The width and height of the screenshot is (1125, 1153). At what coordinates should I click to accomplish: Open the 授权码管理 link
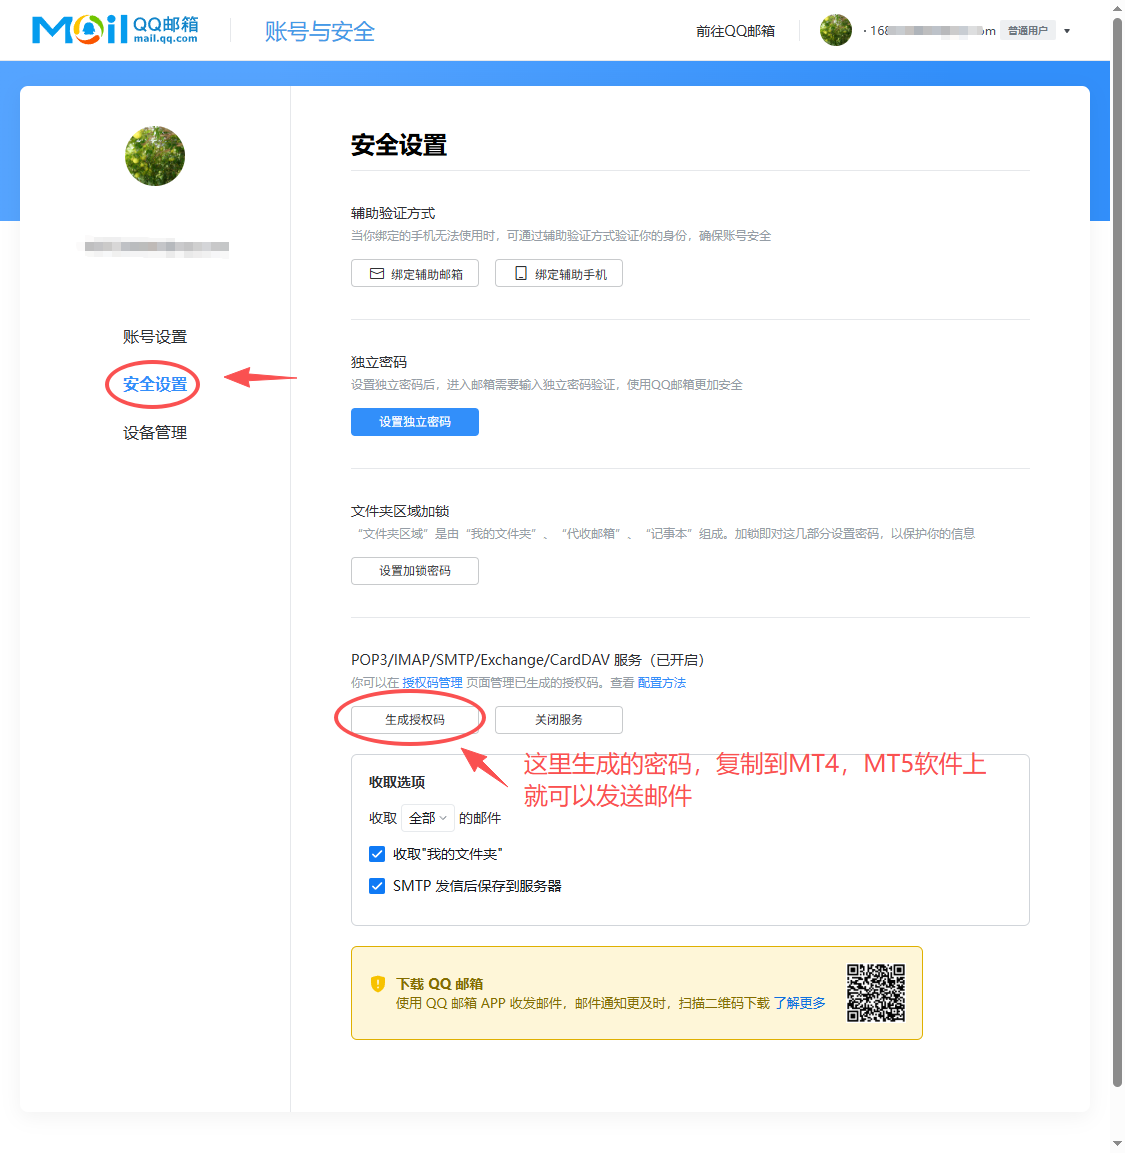tap(432, 683)
